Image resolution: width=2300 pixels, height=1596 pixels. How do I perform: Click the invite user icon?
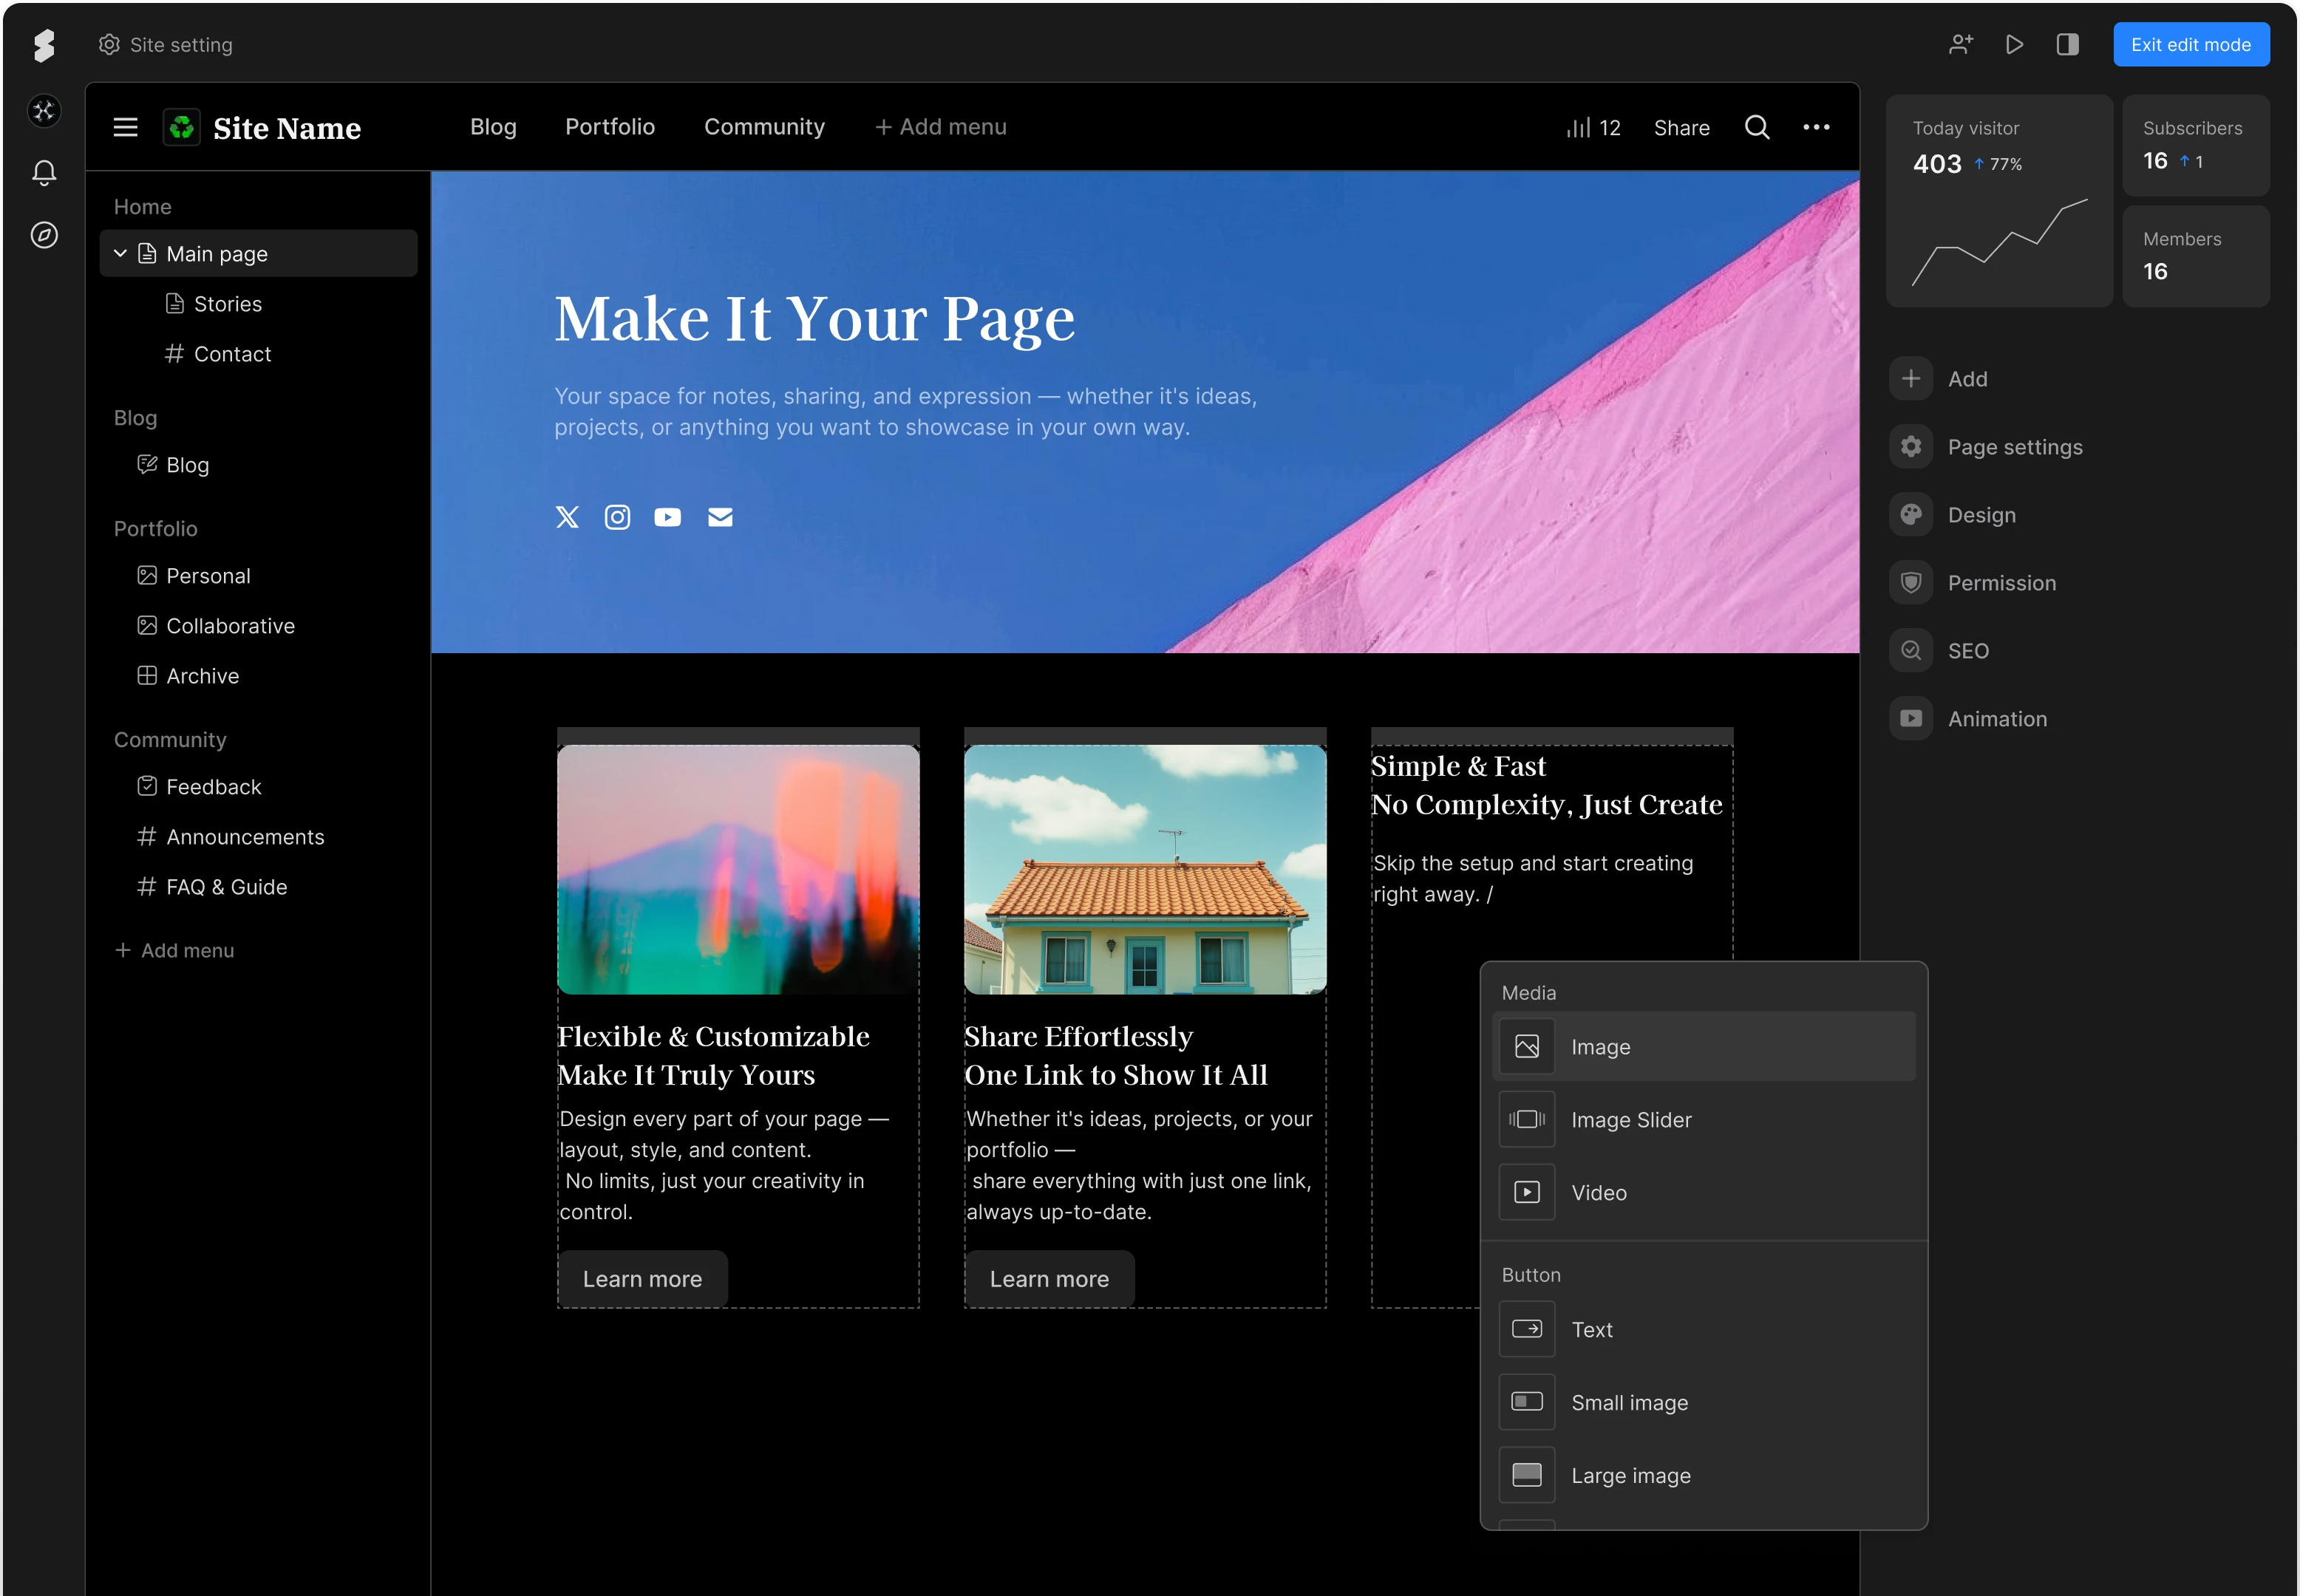(1960, 45)
